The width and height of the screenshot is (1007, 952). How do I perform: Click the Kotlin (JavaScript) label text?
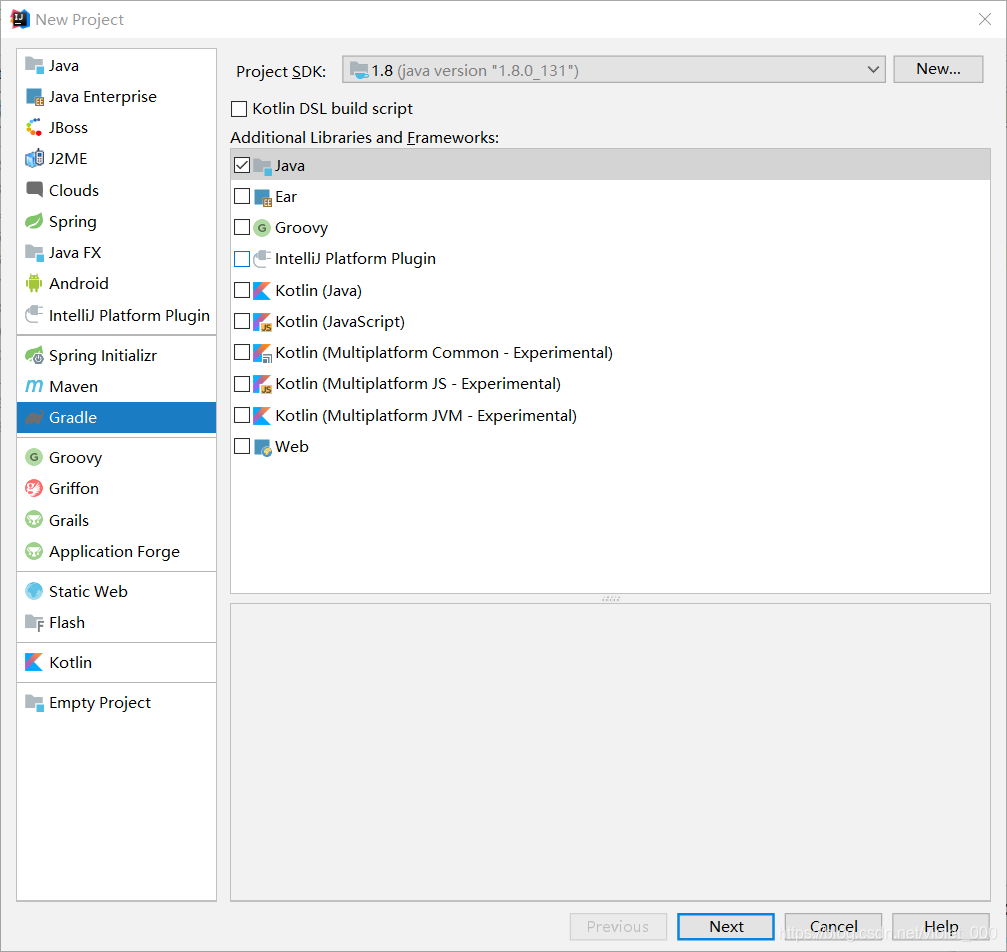coord(340,322)
